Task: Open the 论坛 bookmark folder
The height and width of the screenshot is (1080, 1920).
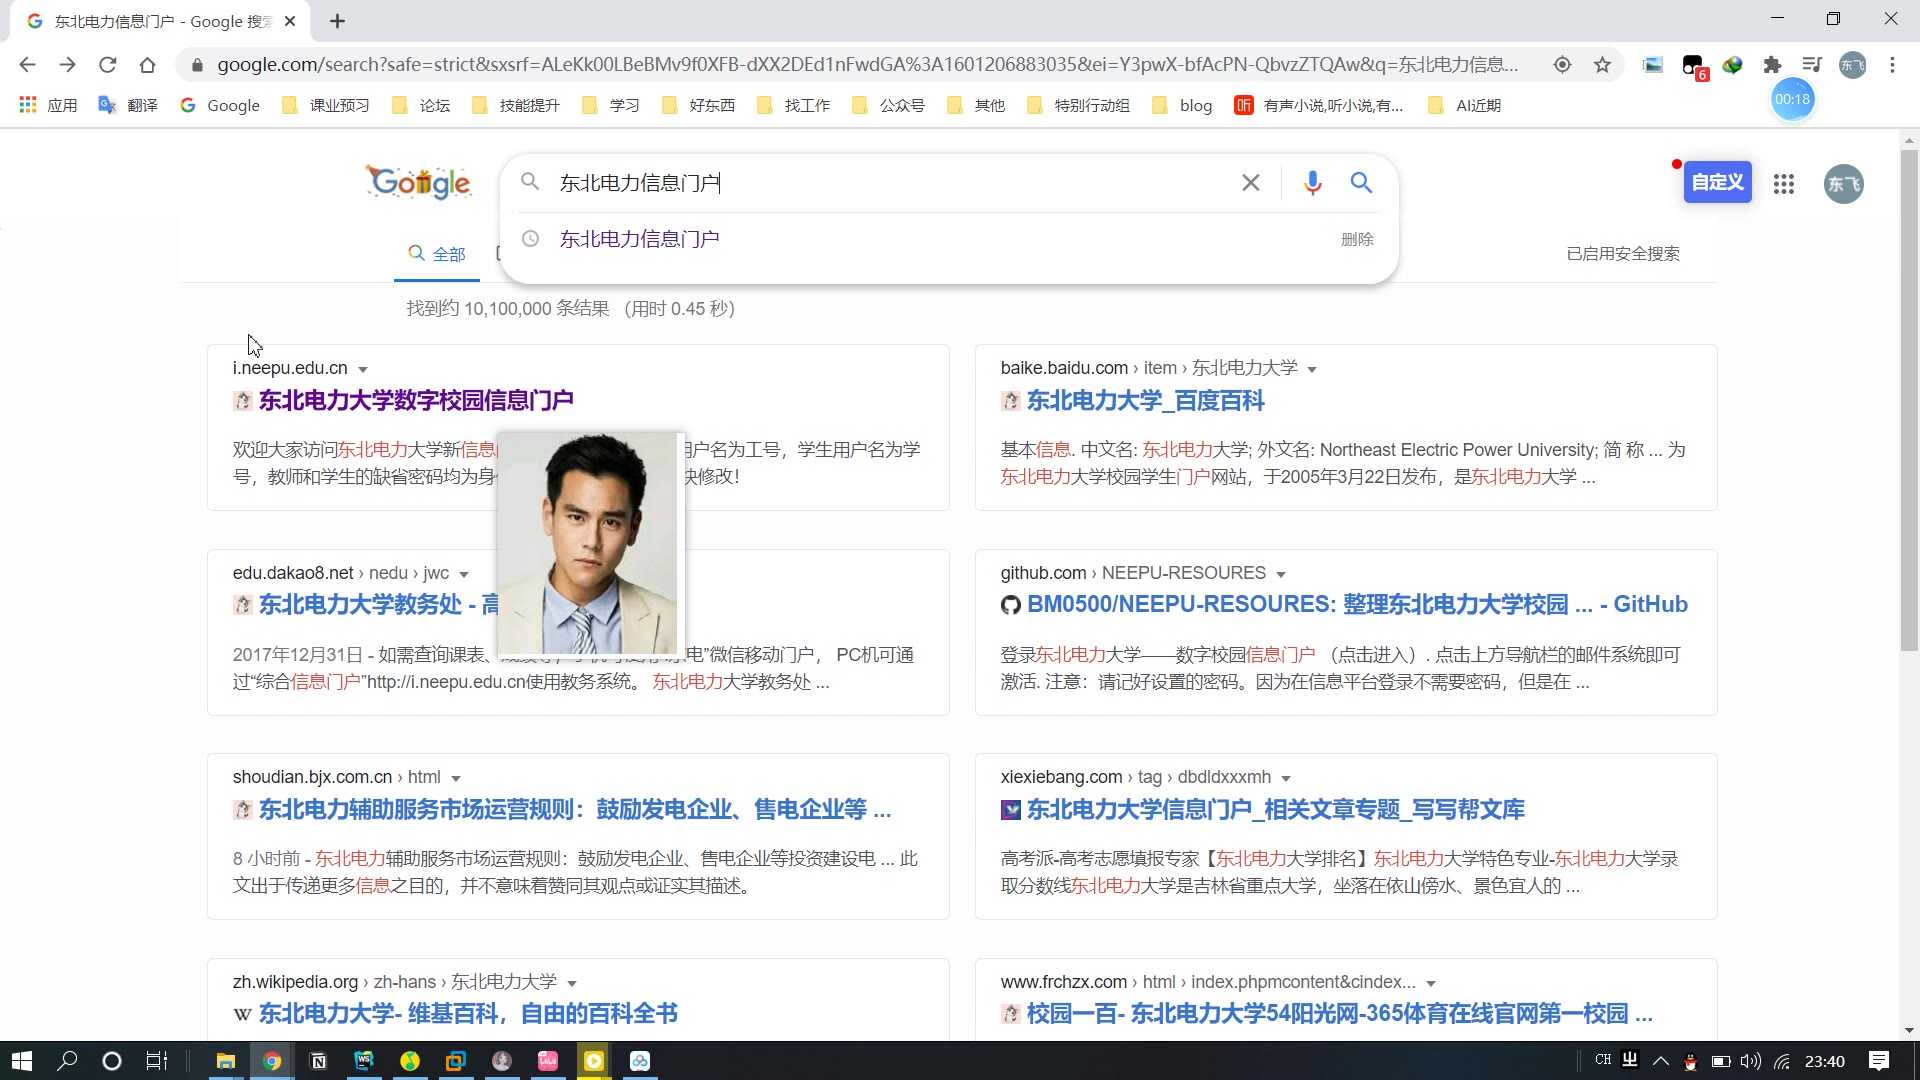Action: (421, 105)
